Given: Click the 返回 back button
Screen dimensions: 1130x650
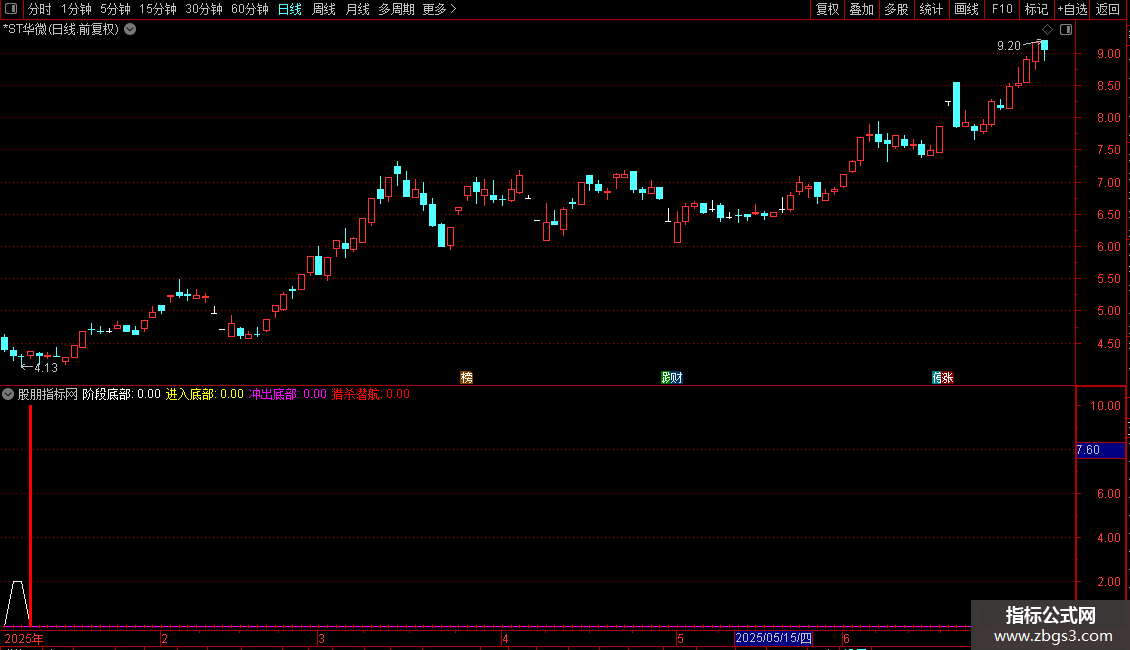Looking at the screenshot, I should click(x=1108, y=9).
